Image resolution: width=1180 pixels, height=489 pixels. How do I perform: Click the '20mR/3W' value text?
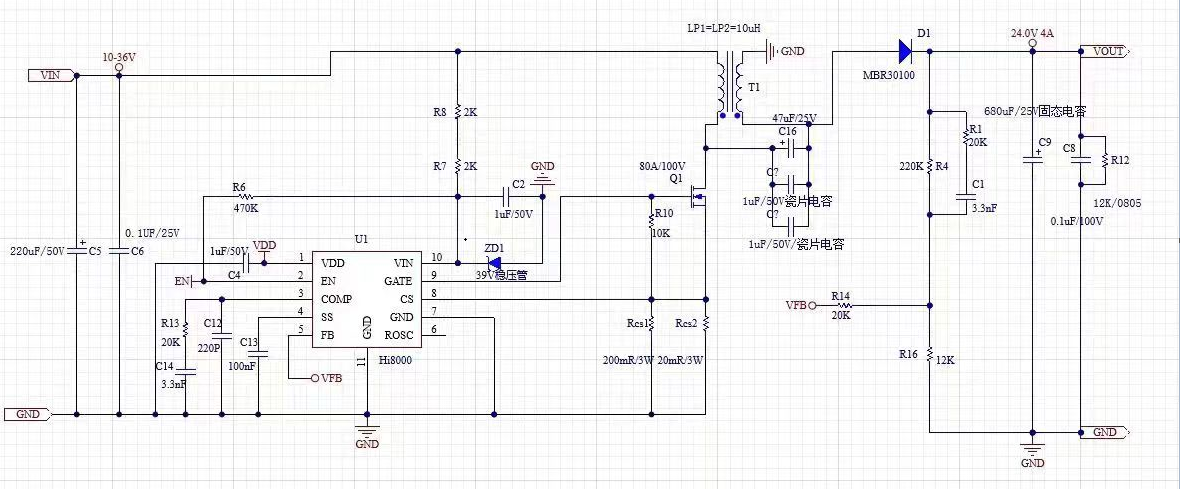click(x=680, y=360)
